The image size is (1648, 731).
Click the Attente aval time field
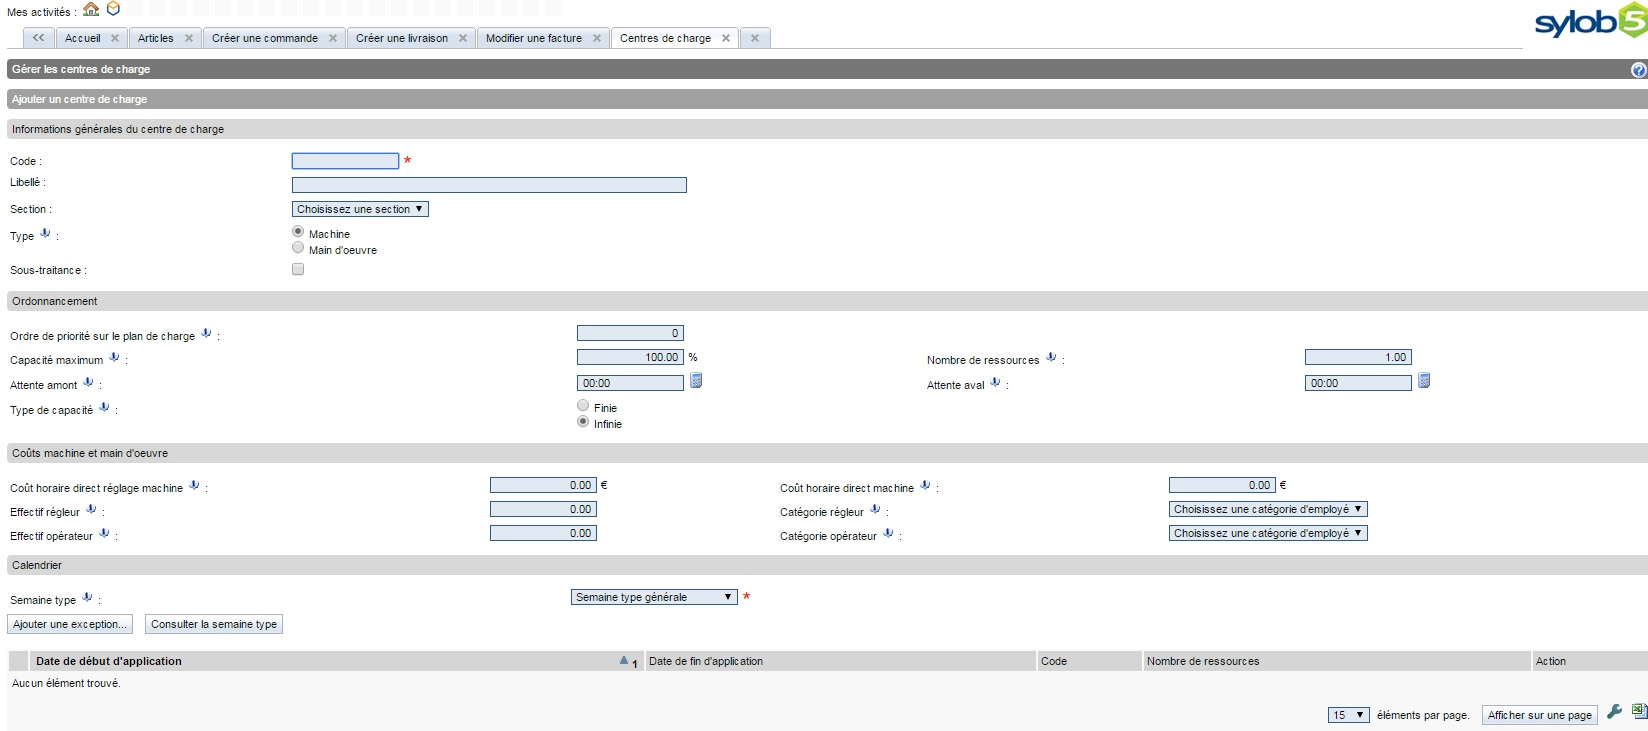tap(1358, 383)
